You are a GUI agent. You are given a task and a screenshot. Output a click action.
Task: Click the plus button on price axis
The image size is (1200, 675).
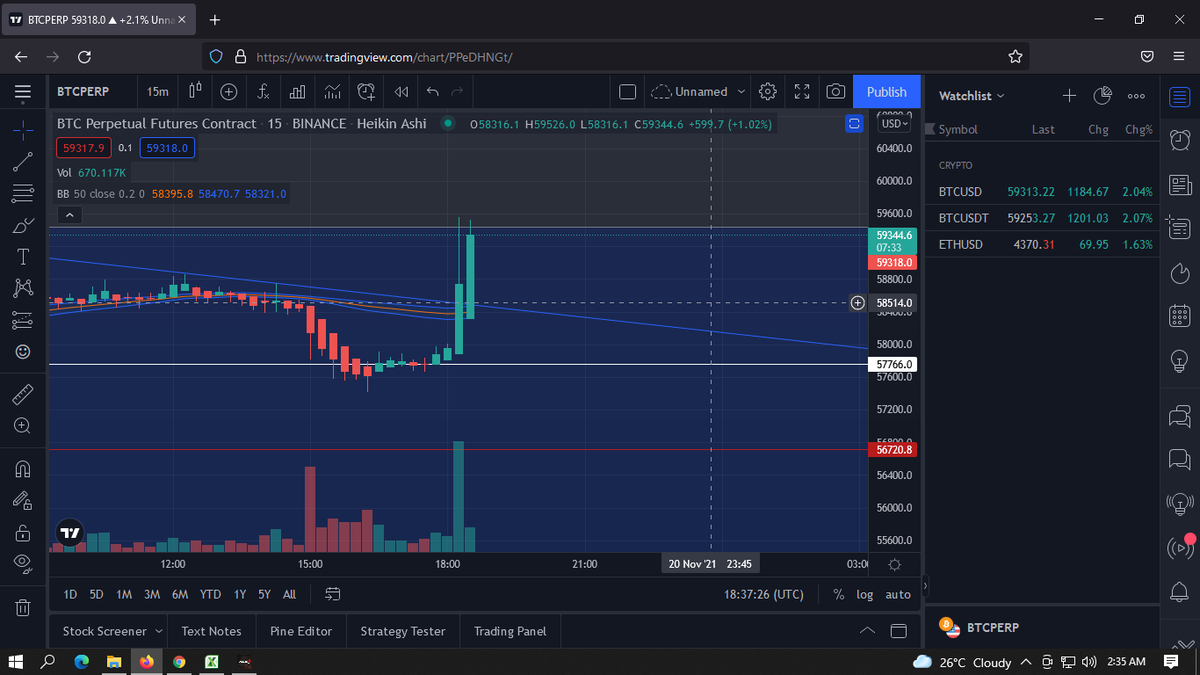click(x=857, y=302)
